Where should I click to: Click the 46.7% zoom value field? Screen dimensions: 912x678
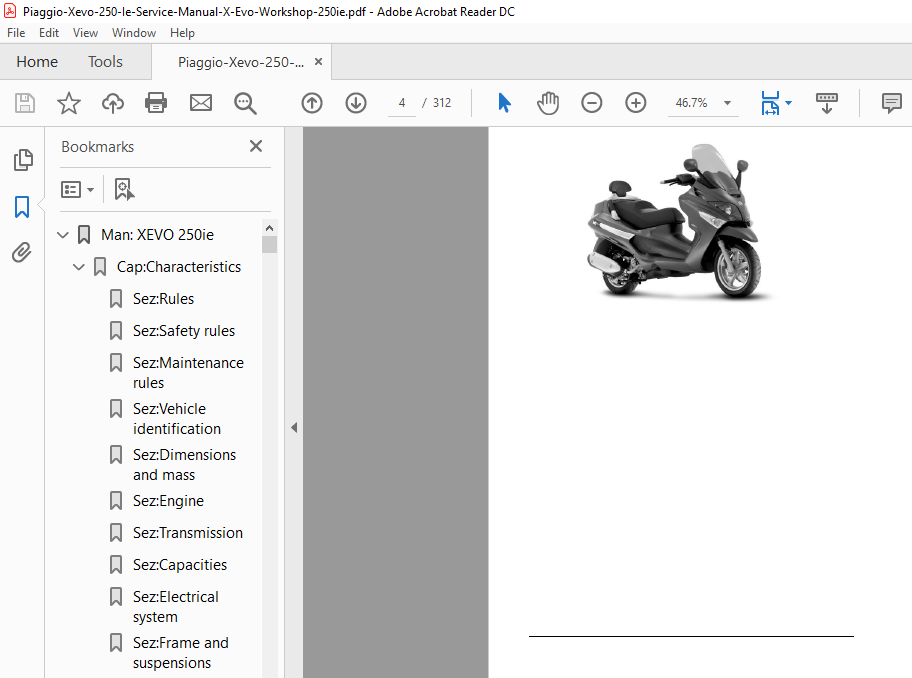tap(691, 103)
